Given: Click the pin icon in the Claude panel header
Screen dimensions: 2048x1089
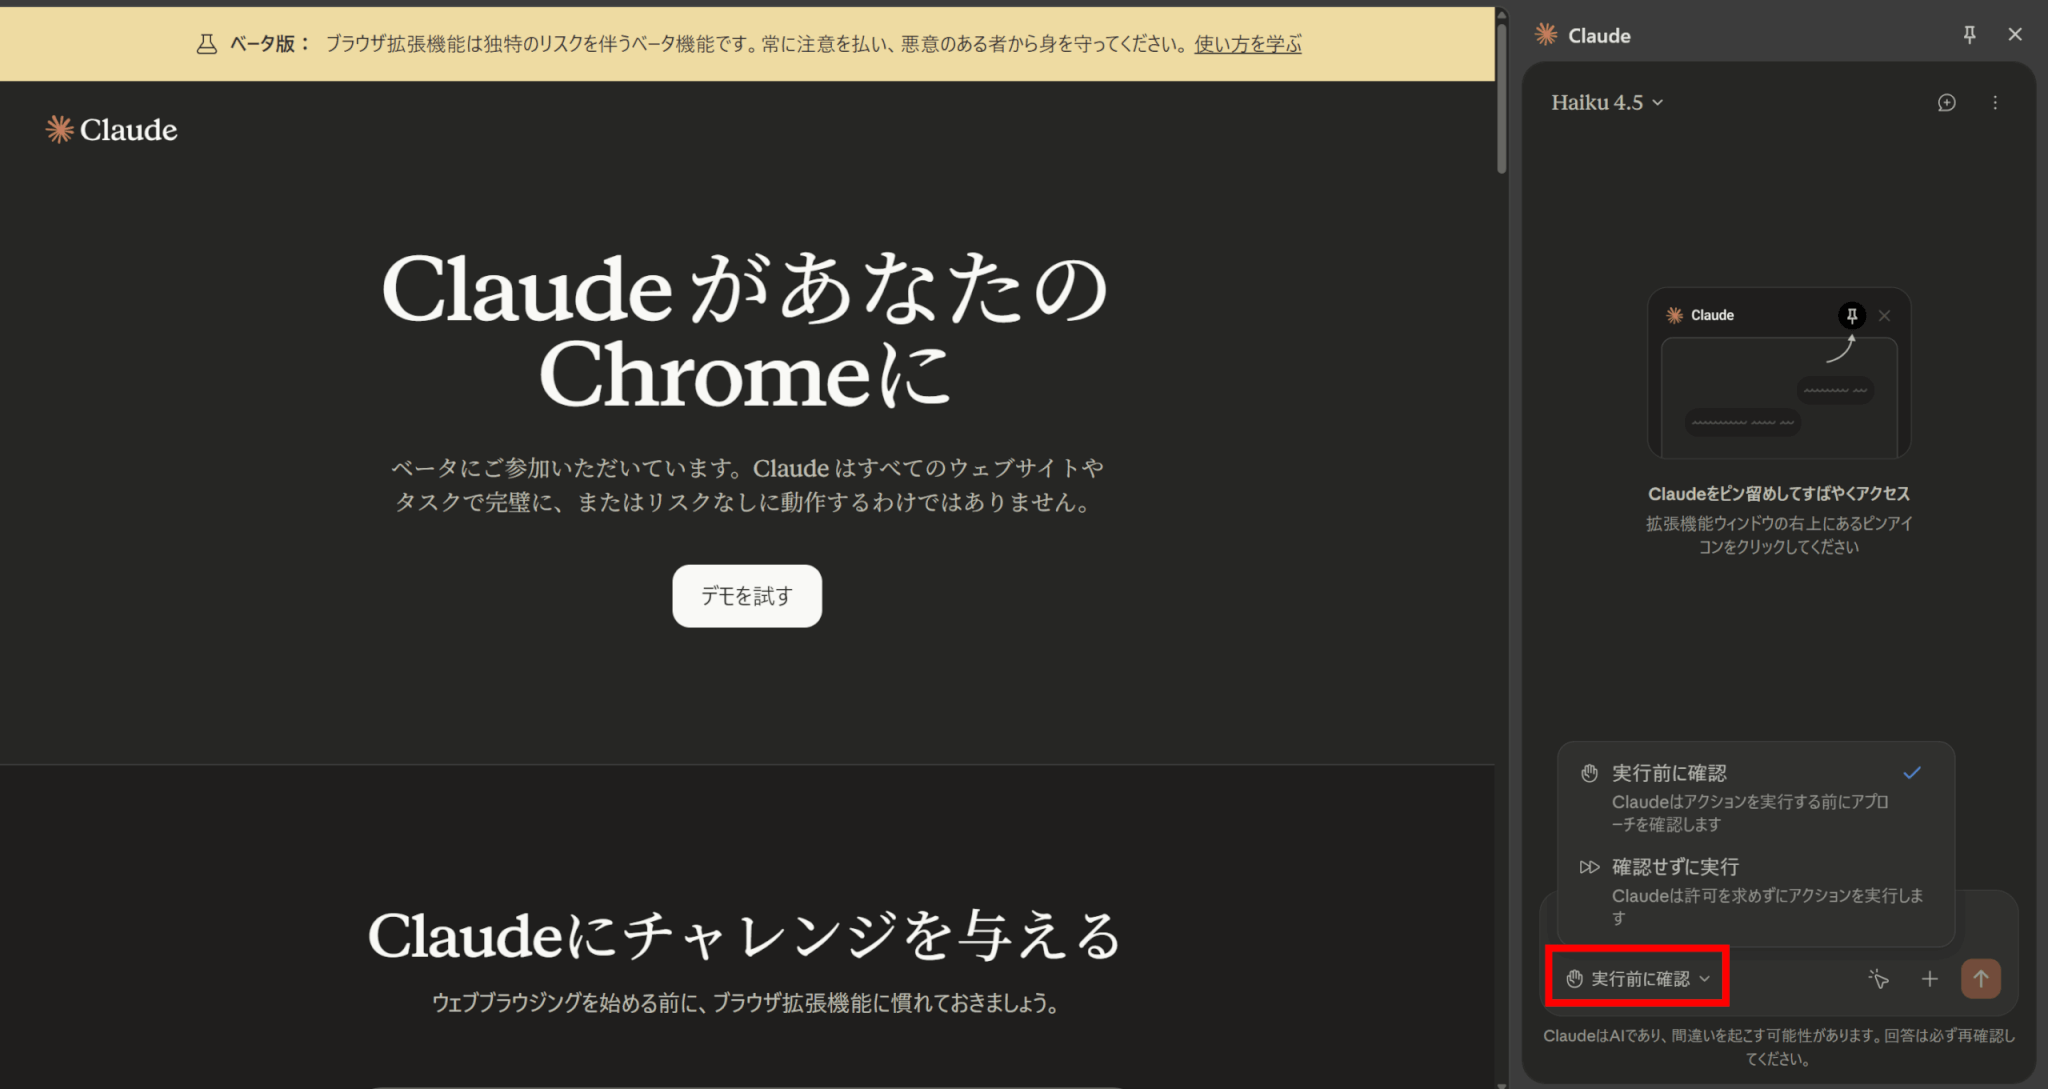Looking at the screenshot, I should tap(1969, 35).
